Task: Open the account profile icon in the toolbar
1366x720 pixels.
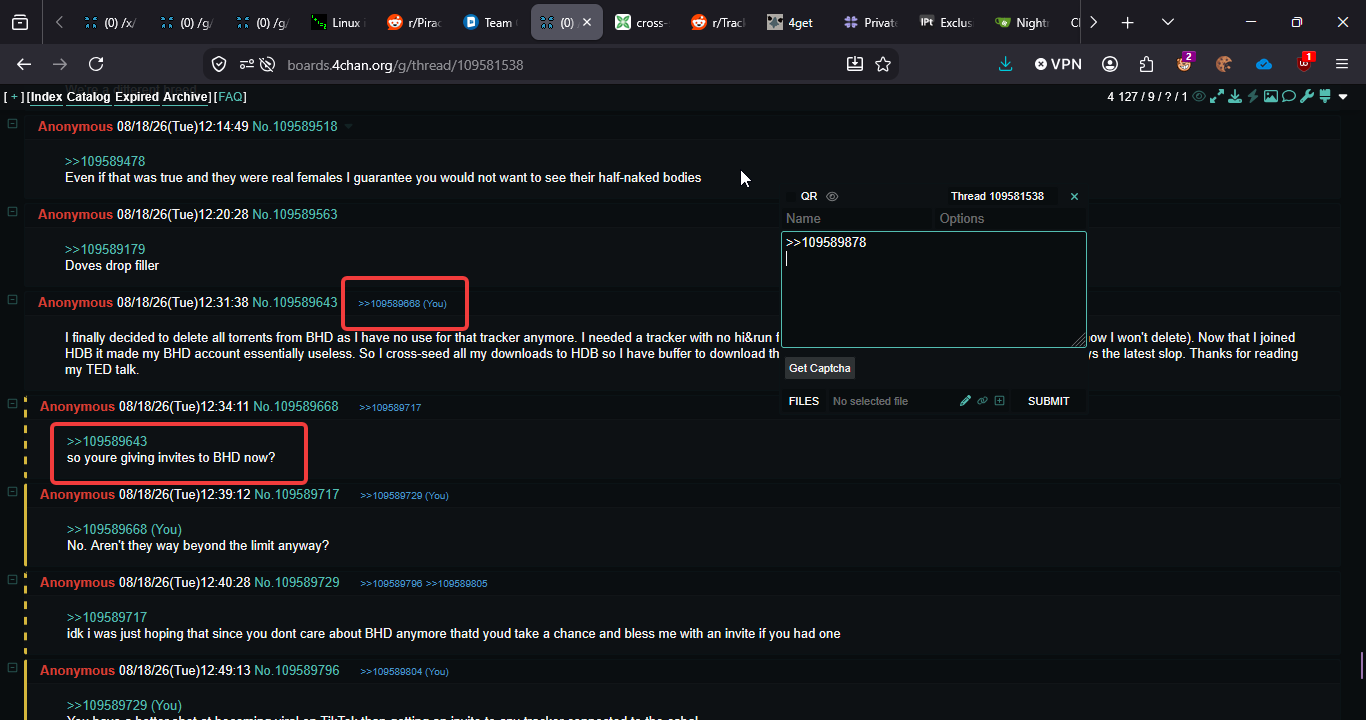Action: pyautogui.click(x=1110, y=64)
